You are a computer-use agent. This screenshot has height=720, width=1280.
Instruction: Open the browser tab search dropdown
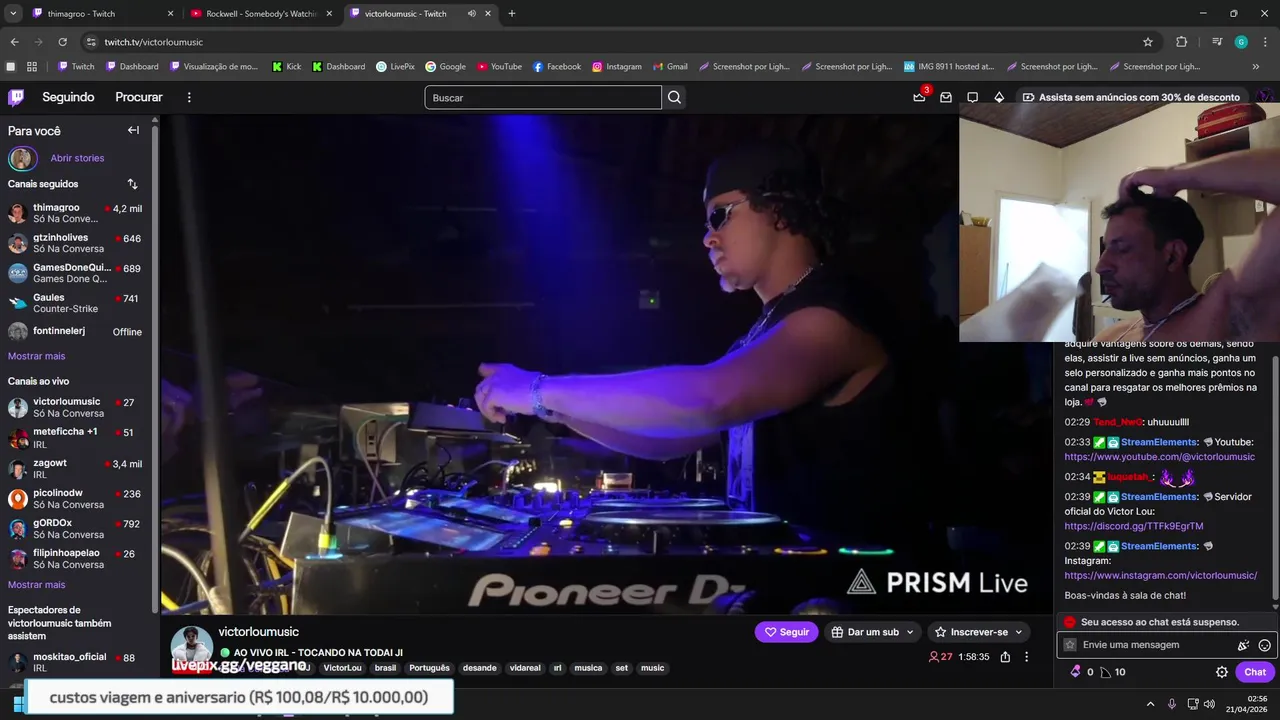[13, 14]
